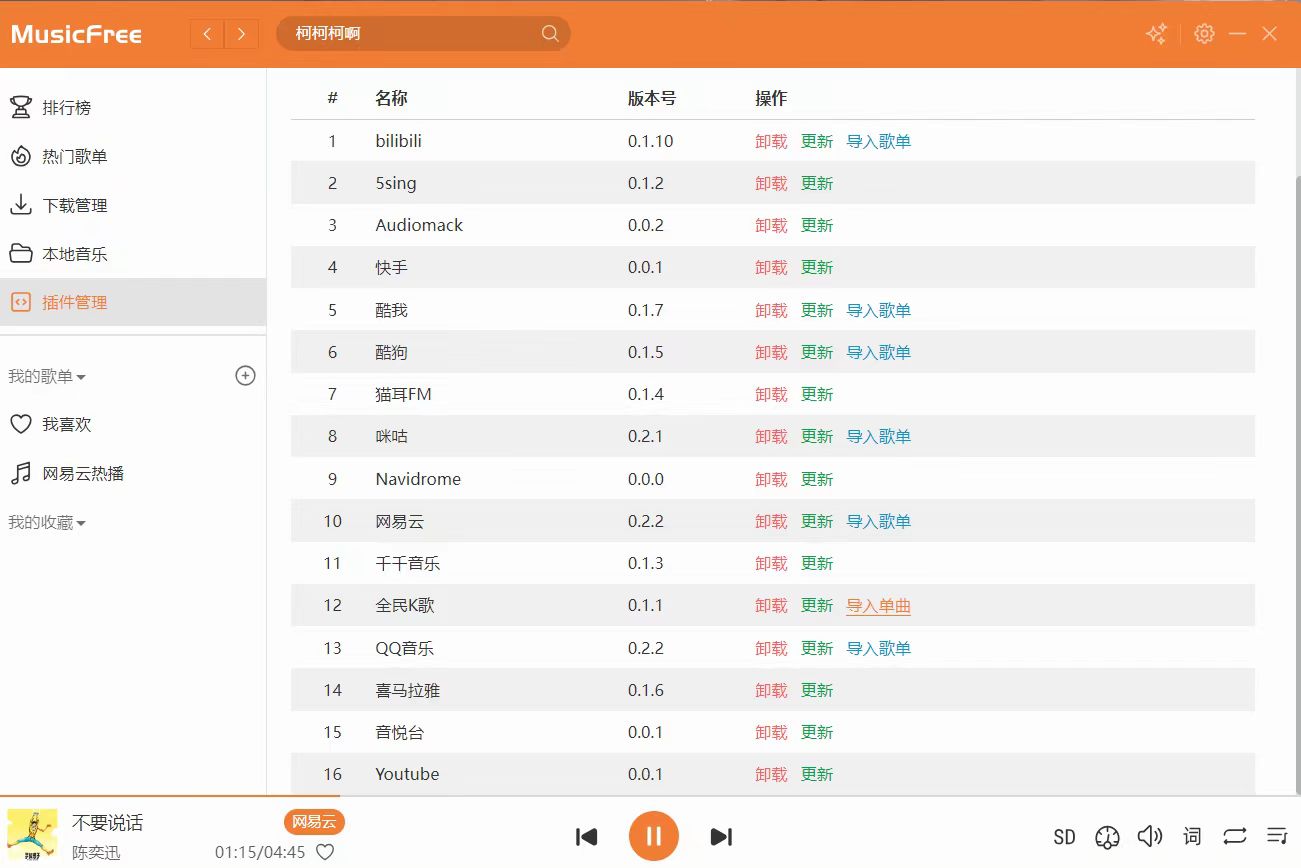Image resolution: width=1301 pixels, height=868 pixels.
Task: Open the playback speed icon
Action: pos(1107,837)
